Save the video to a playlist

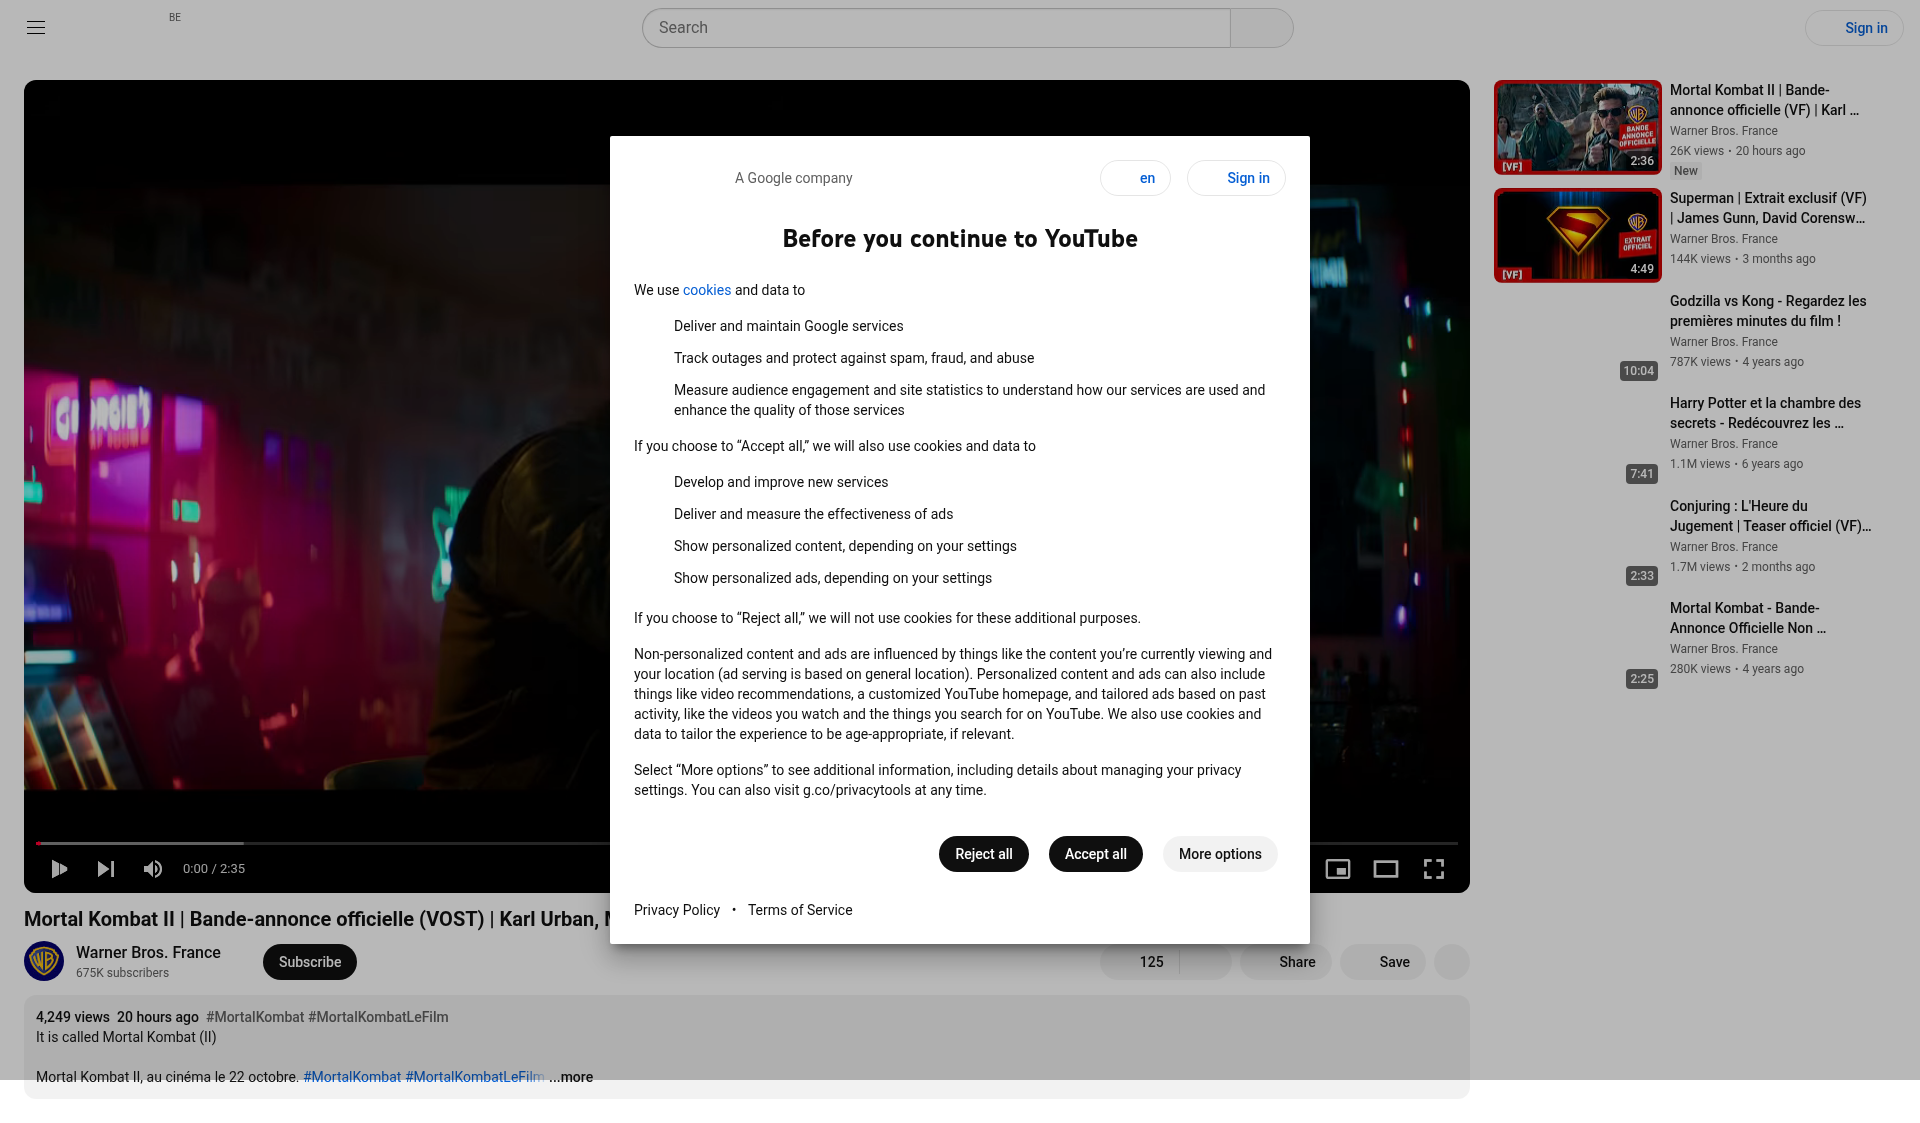tap(1383, 962)
